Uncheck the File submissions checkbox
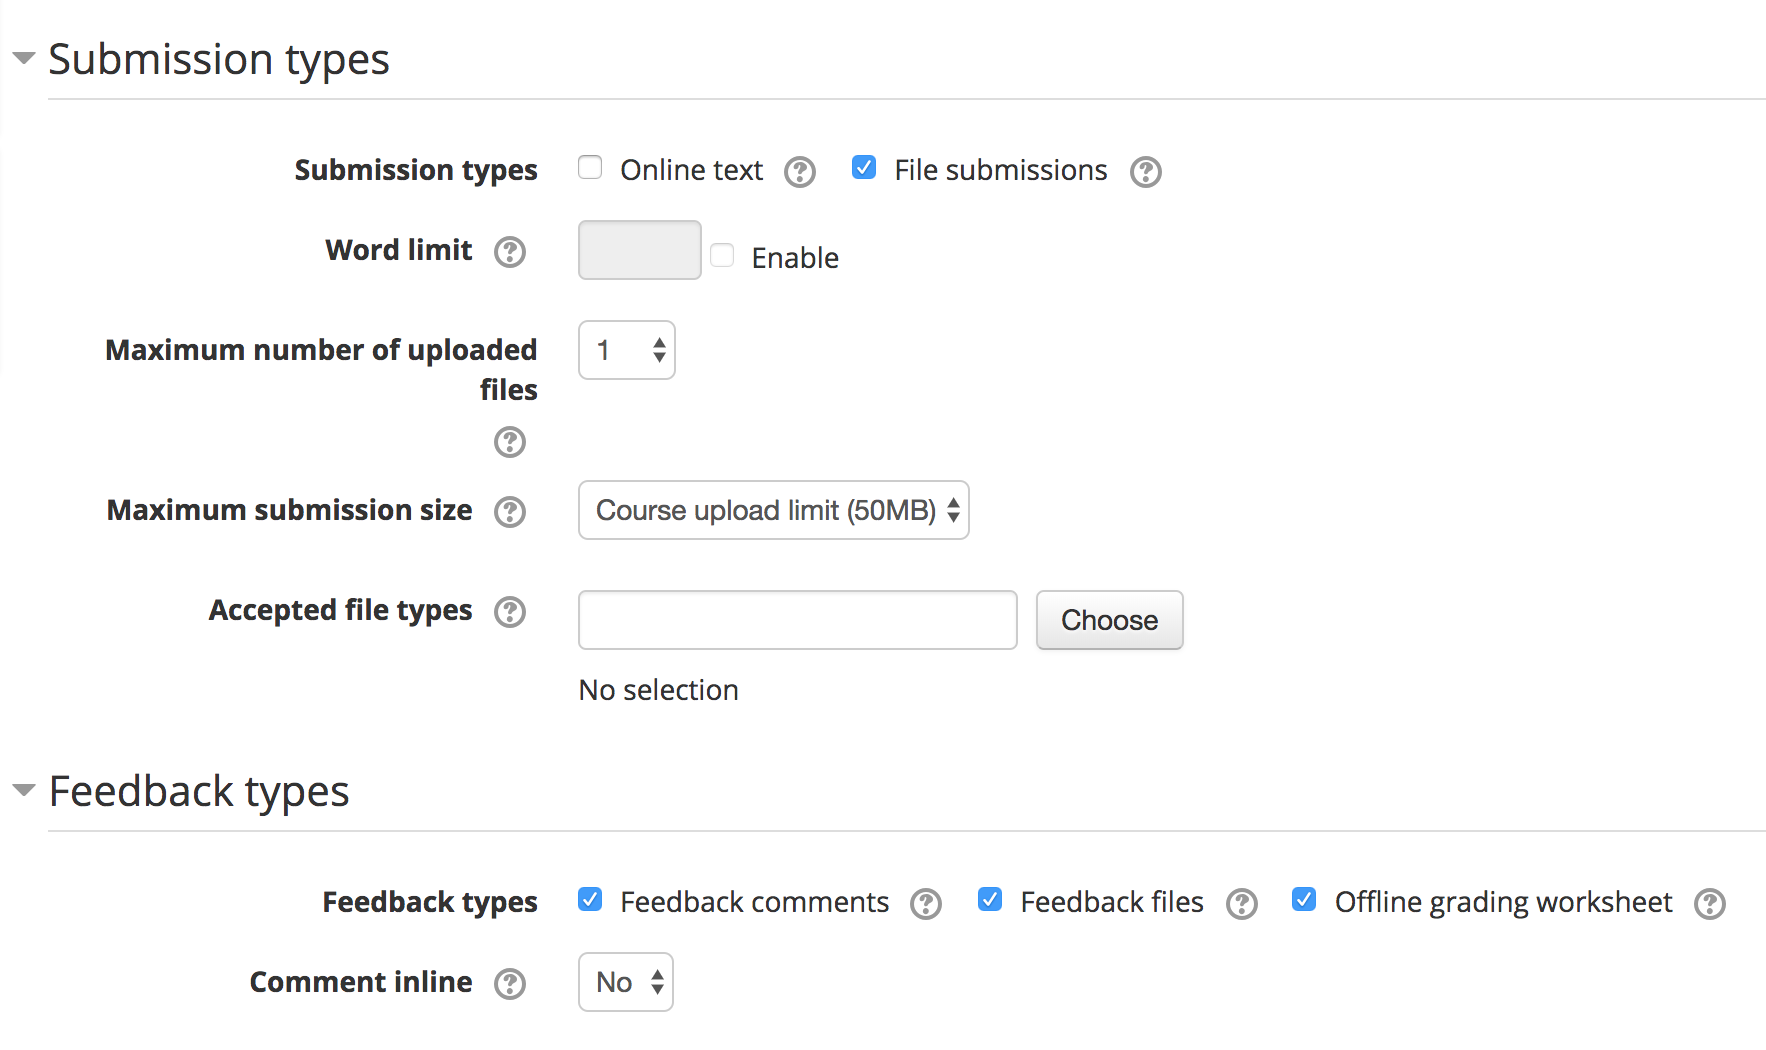 864,167
